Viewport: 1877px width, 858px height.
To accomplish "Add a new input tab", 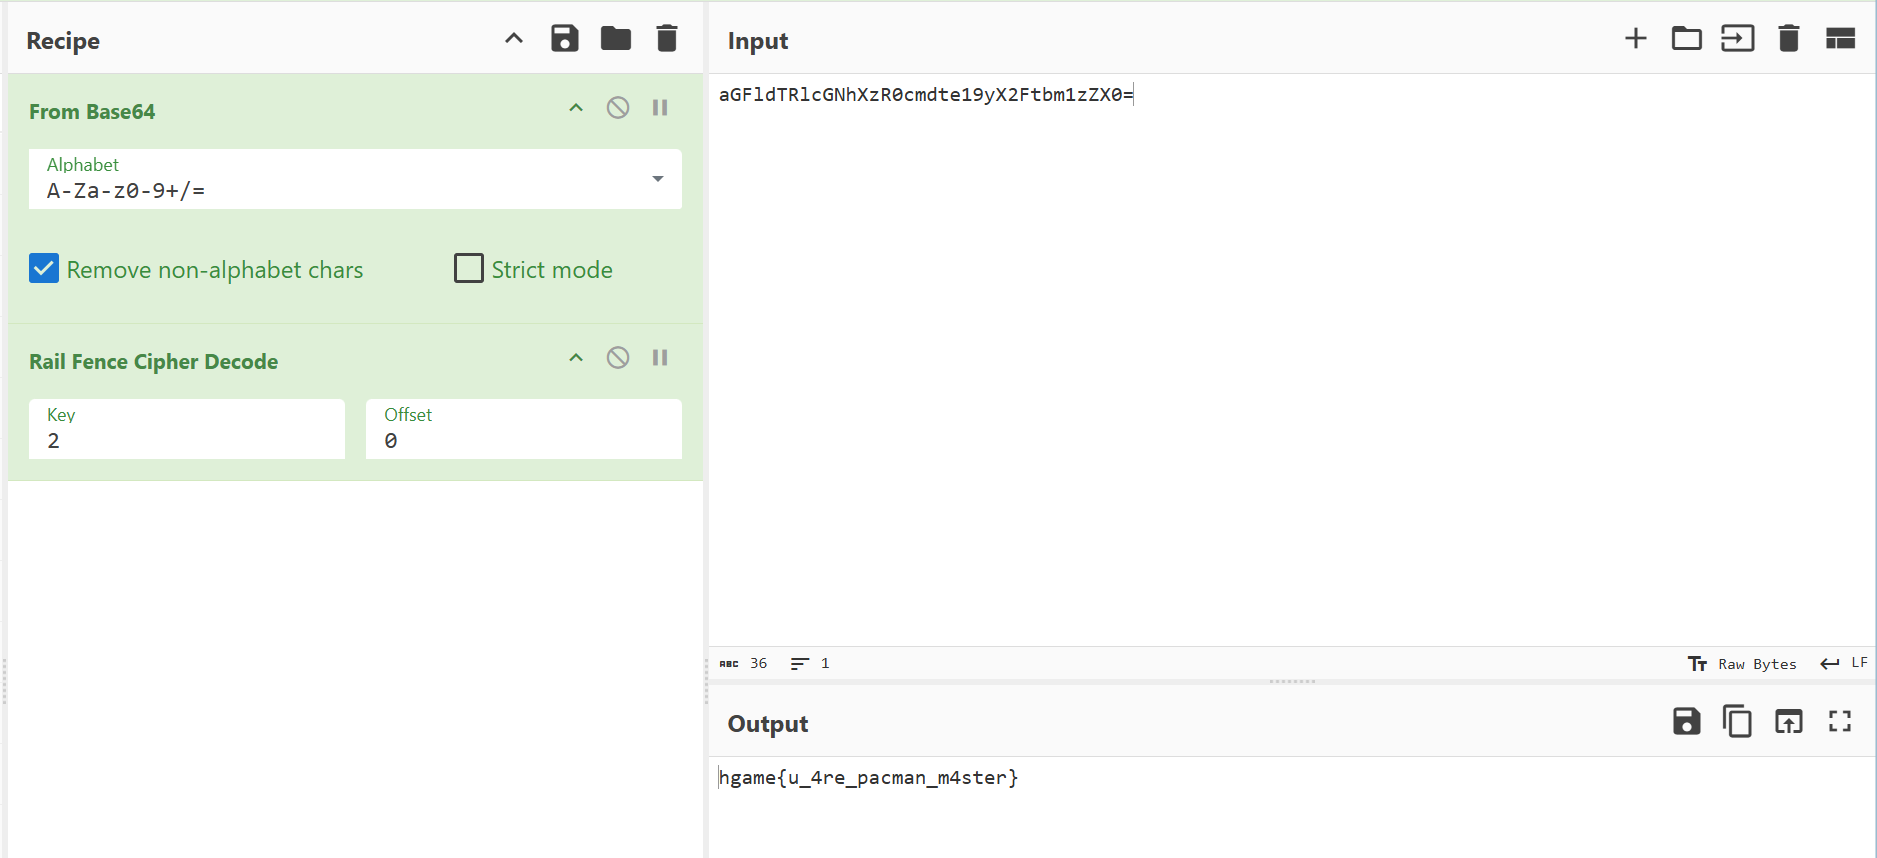I will (x=1636, y=39).
